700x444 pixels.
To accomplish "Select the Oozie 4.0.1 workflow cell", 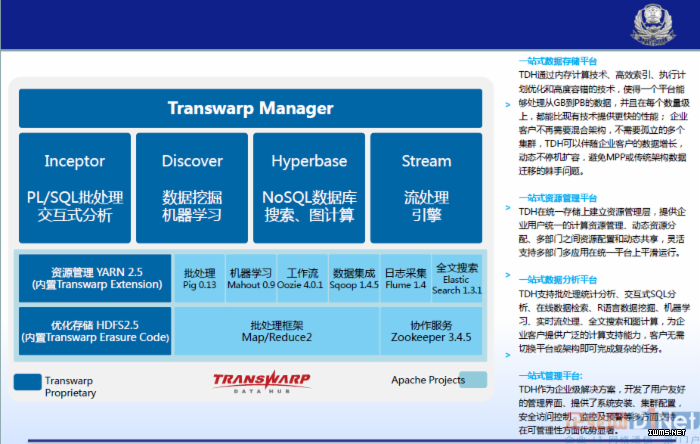I will tap(302, 278).
